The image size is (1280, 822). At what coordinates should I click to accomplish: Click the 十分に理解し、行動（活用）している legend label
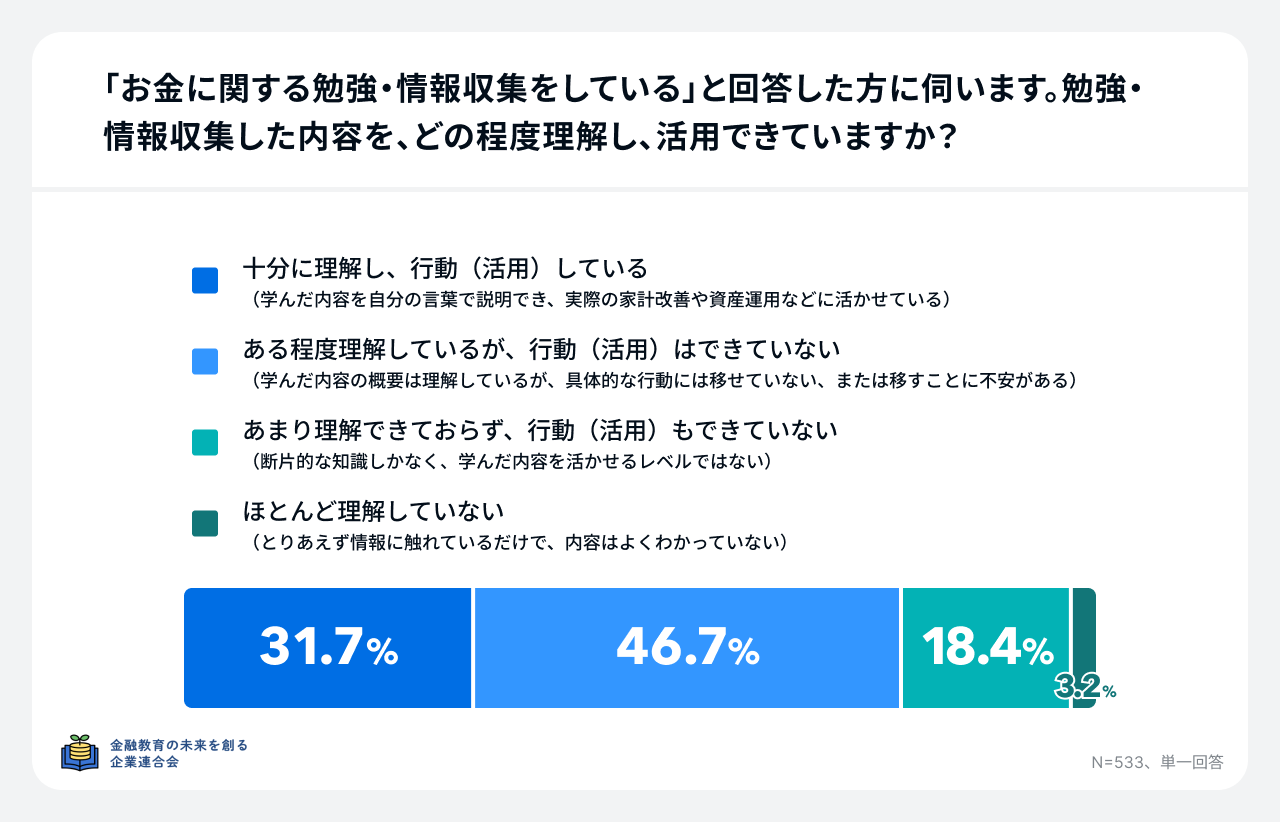pos(446,269)
